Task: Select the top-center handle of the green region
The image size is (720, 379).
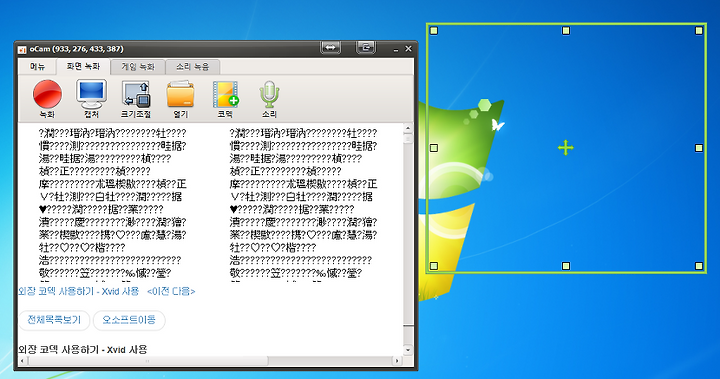Action: pos(566,31)
